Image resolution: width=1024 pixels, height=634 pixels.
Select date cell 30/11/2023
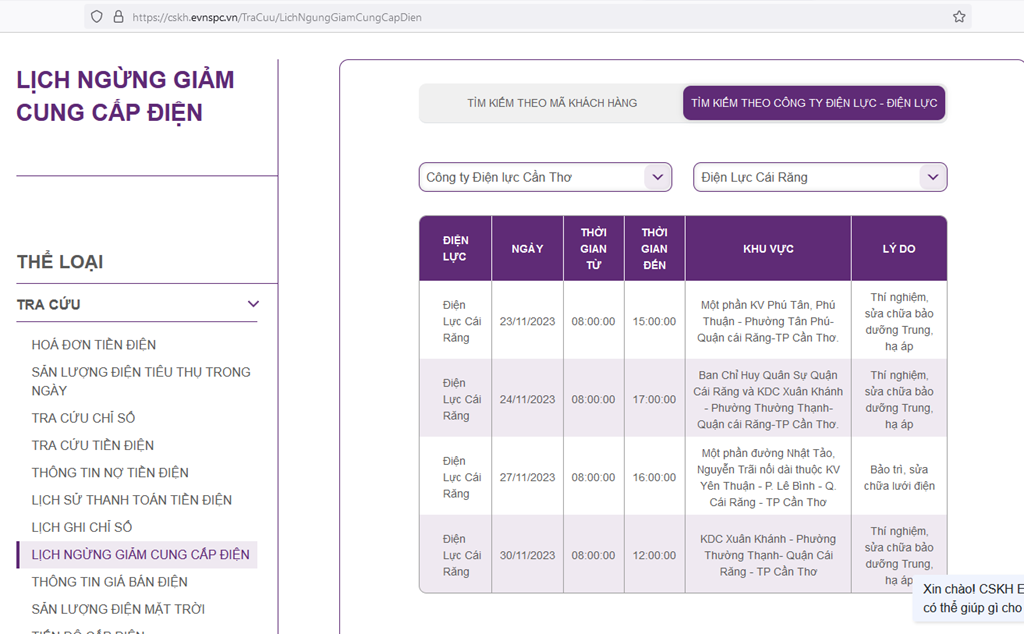tap(528, 556)
